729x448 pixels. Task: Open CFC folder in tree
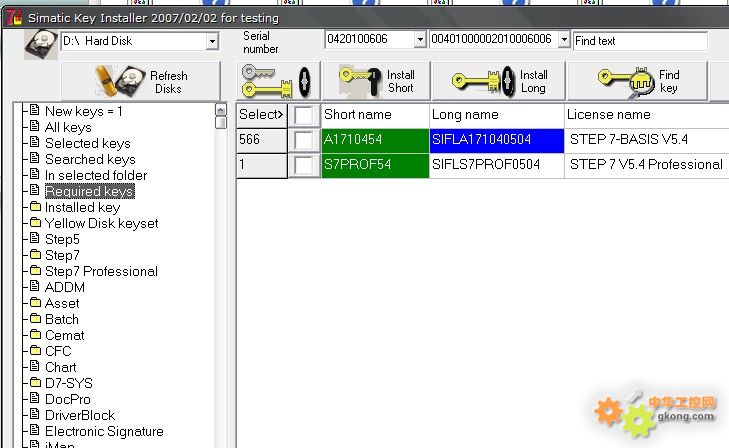58,351
